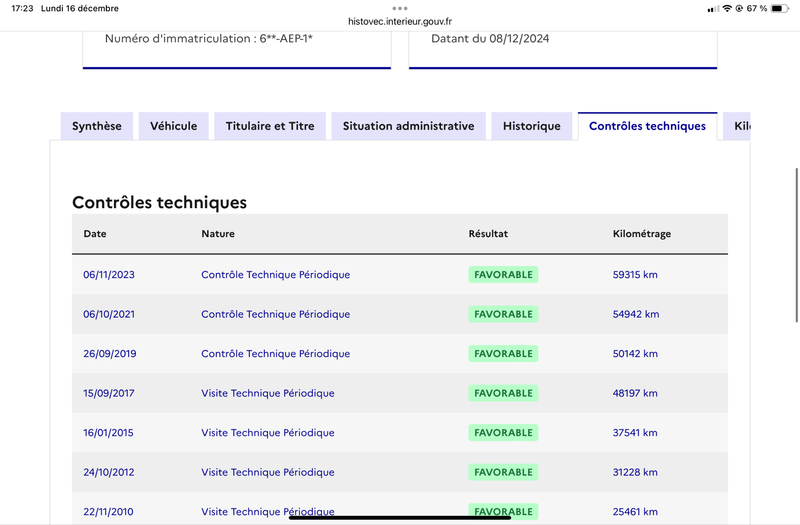Screen dimensions: 800x525
Task: Click the 59315 km mileage value
Action: point(635,274)
